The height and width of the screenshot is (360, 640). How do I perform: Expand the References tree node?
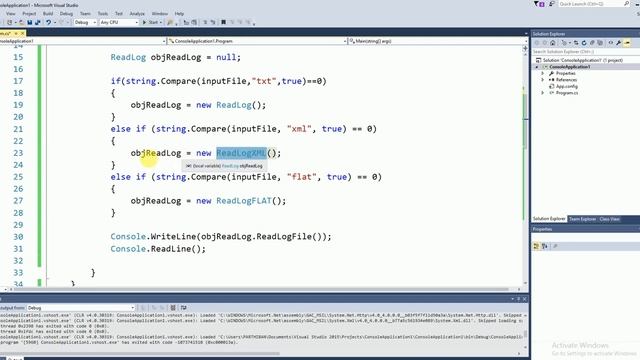pyautogui.click(x=543, y=80)
